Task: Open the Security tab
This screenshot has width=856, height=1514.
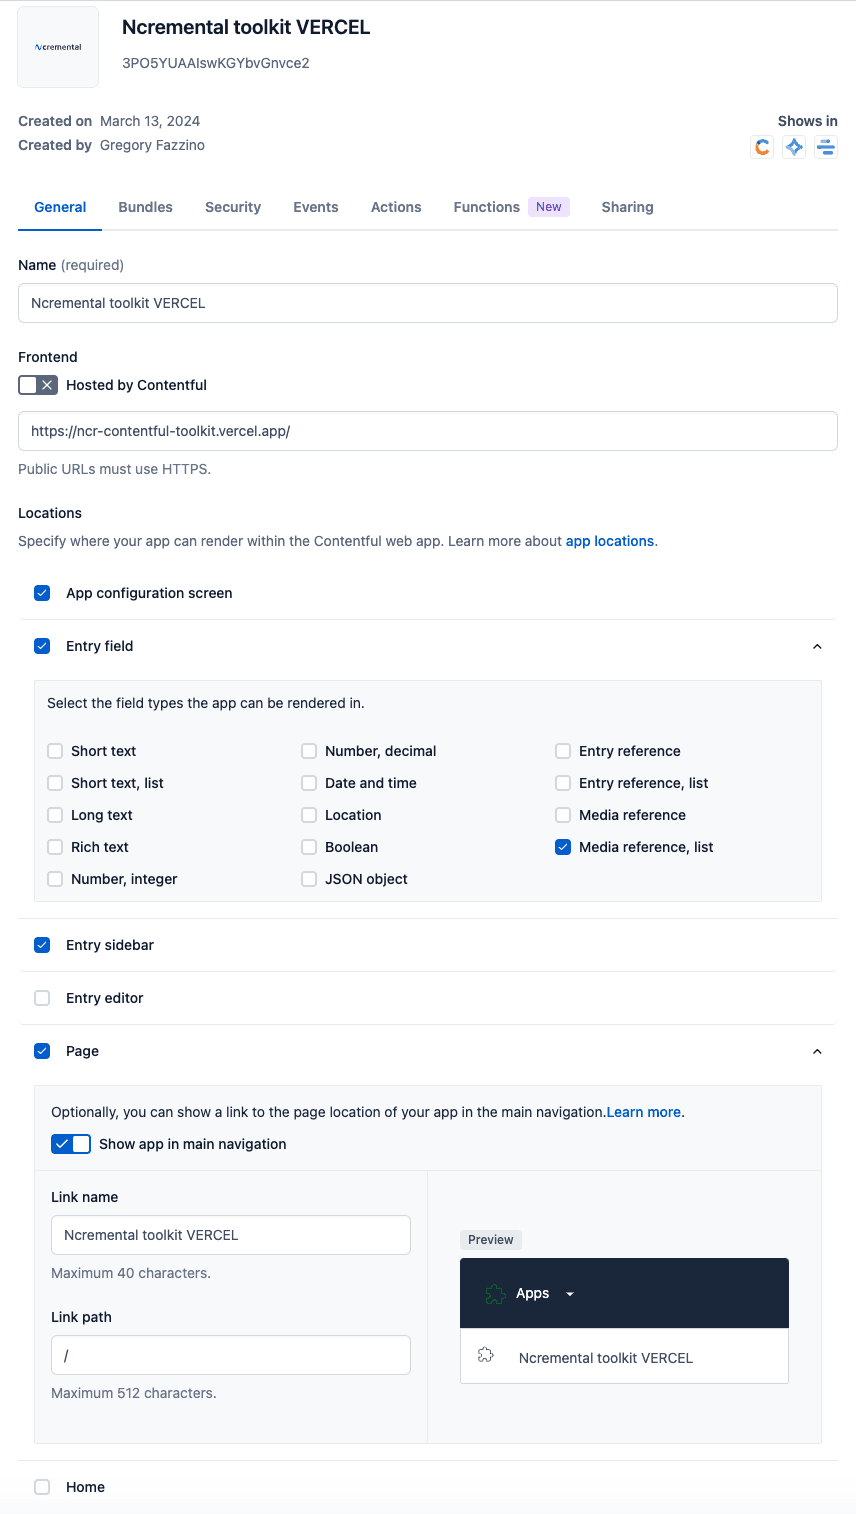Action: pyautogui.click(x=233, y=207)
